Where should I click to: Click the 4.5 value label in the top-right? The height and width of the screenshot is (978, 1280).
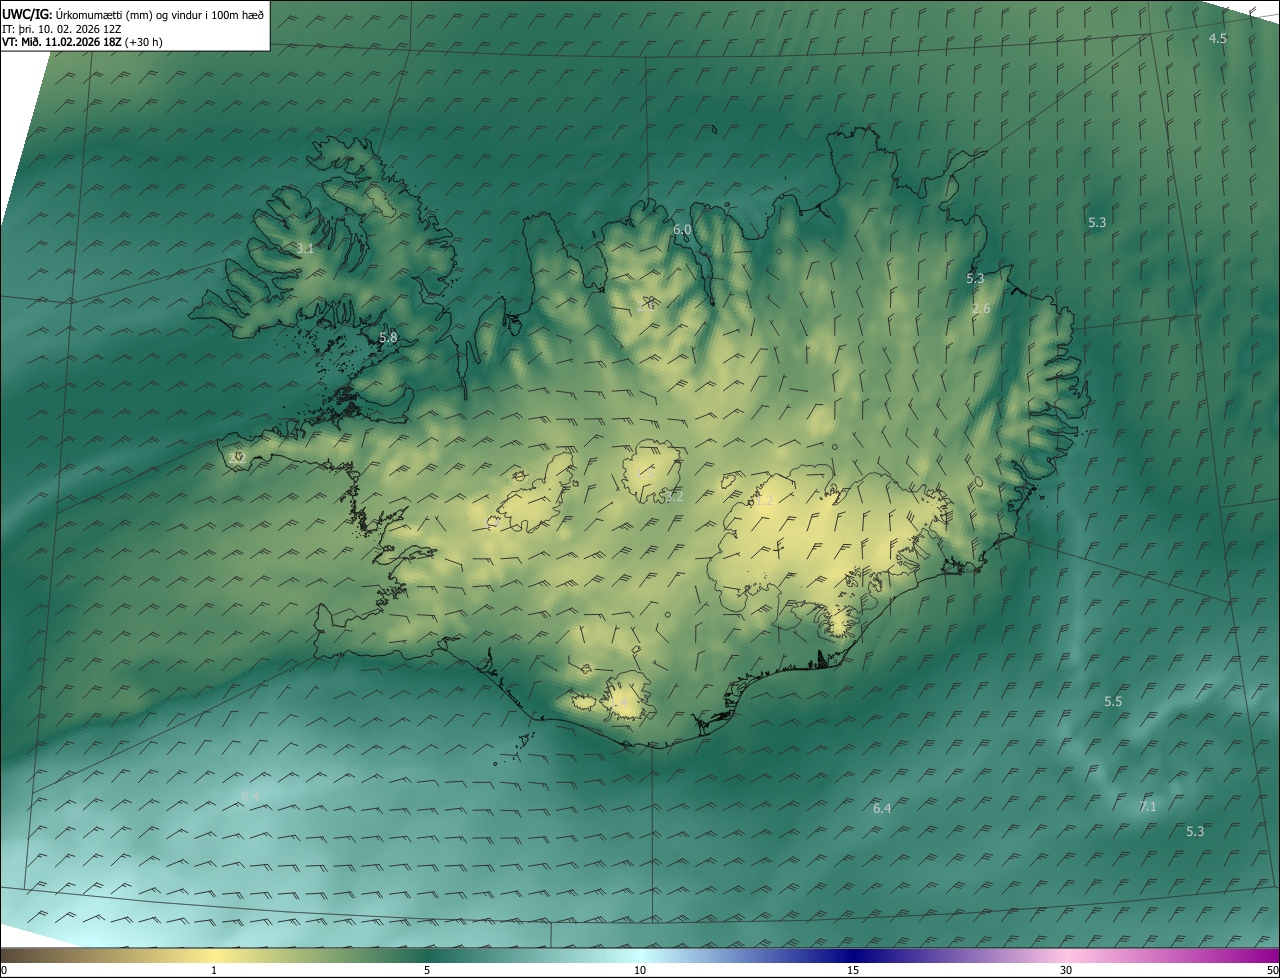[1217, 38]
